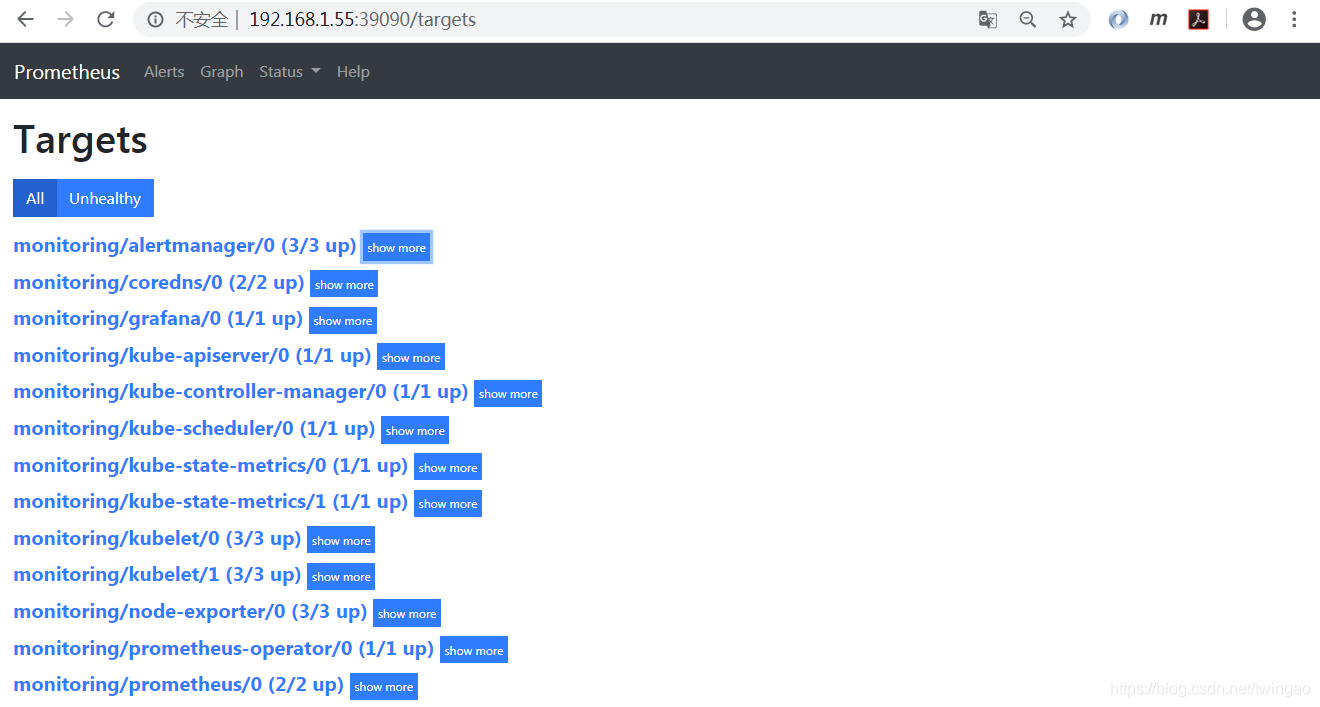Expand prometheus/0 with show more
Image resolution: width=1320 pixels, height=707 pixels.
[x=384, y=686]
